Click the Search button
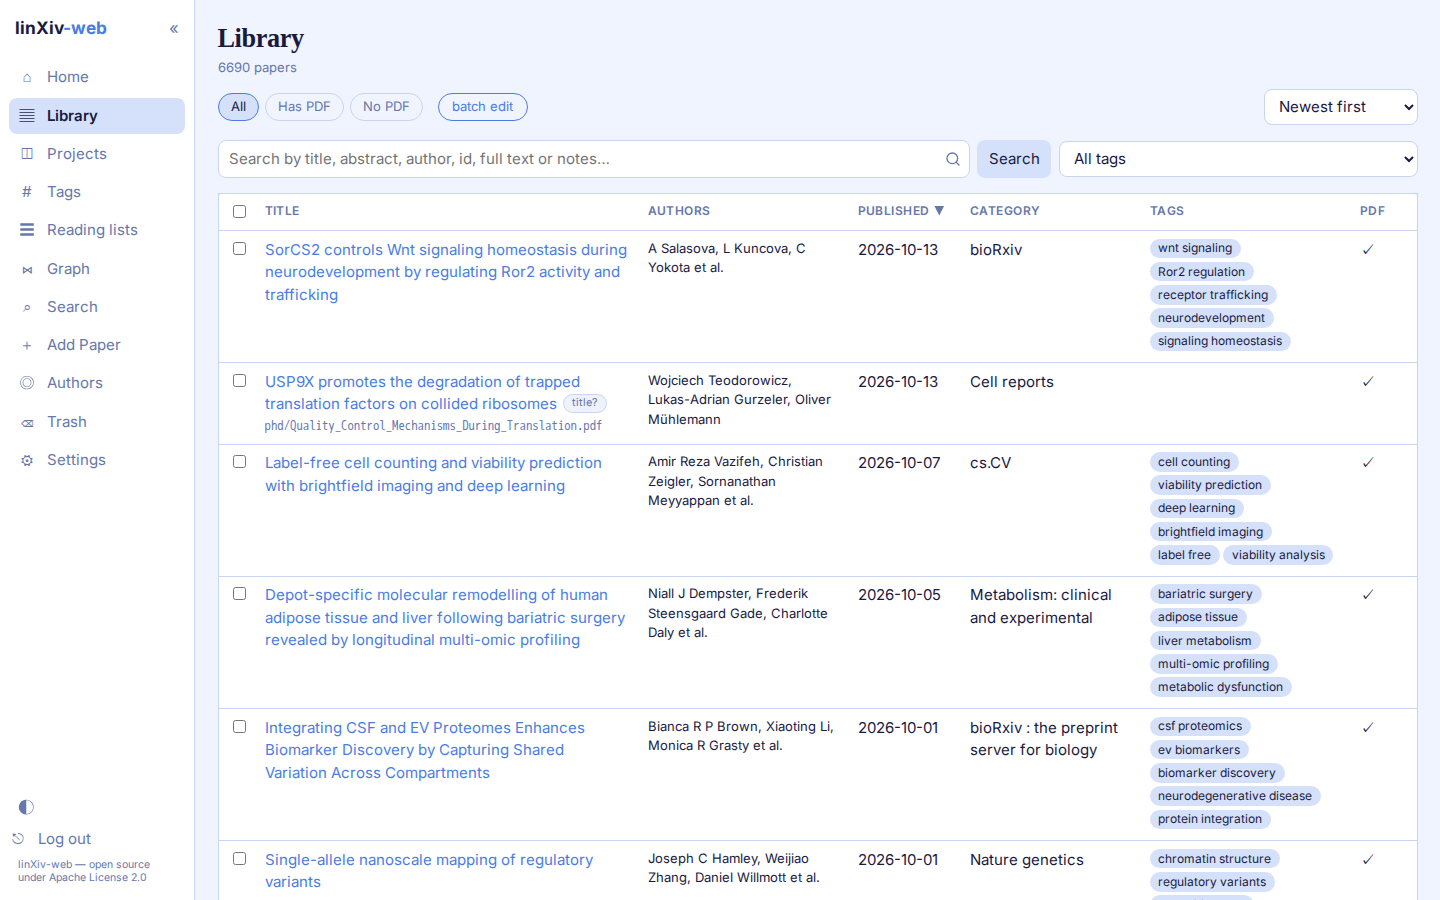 [1014, 159]
